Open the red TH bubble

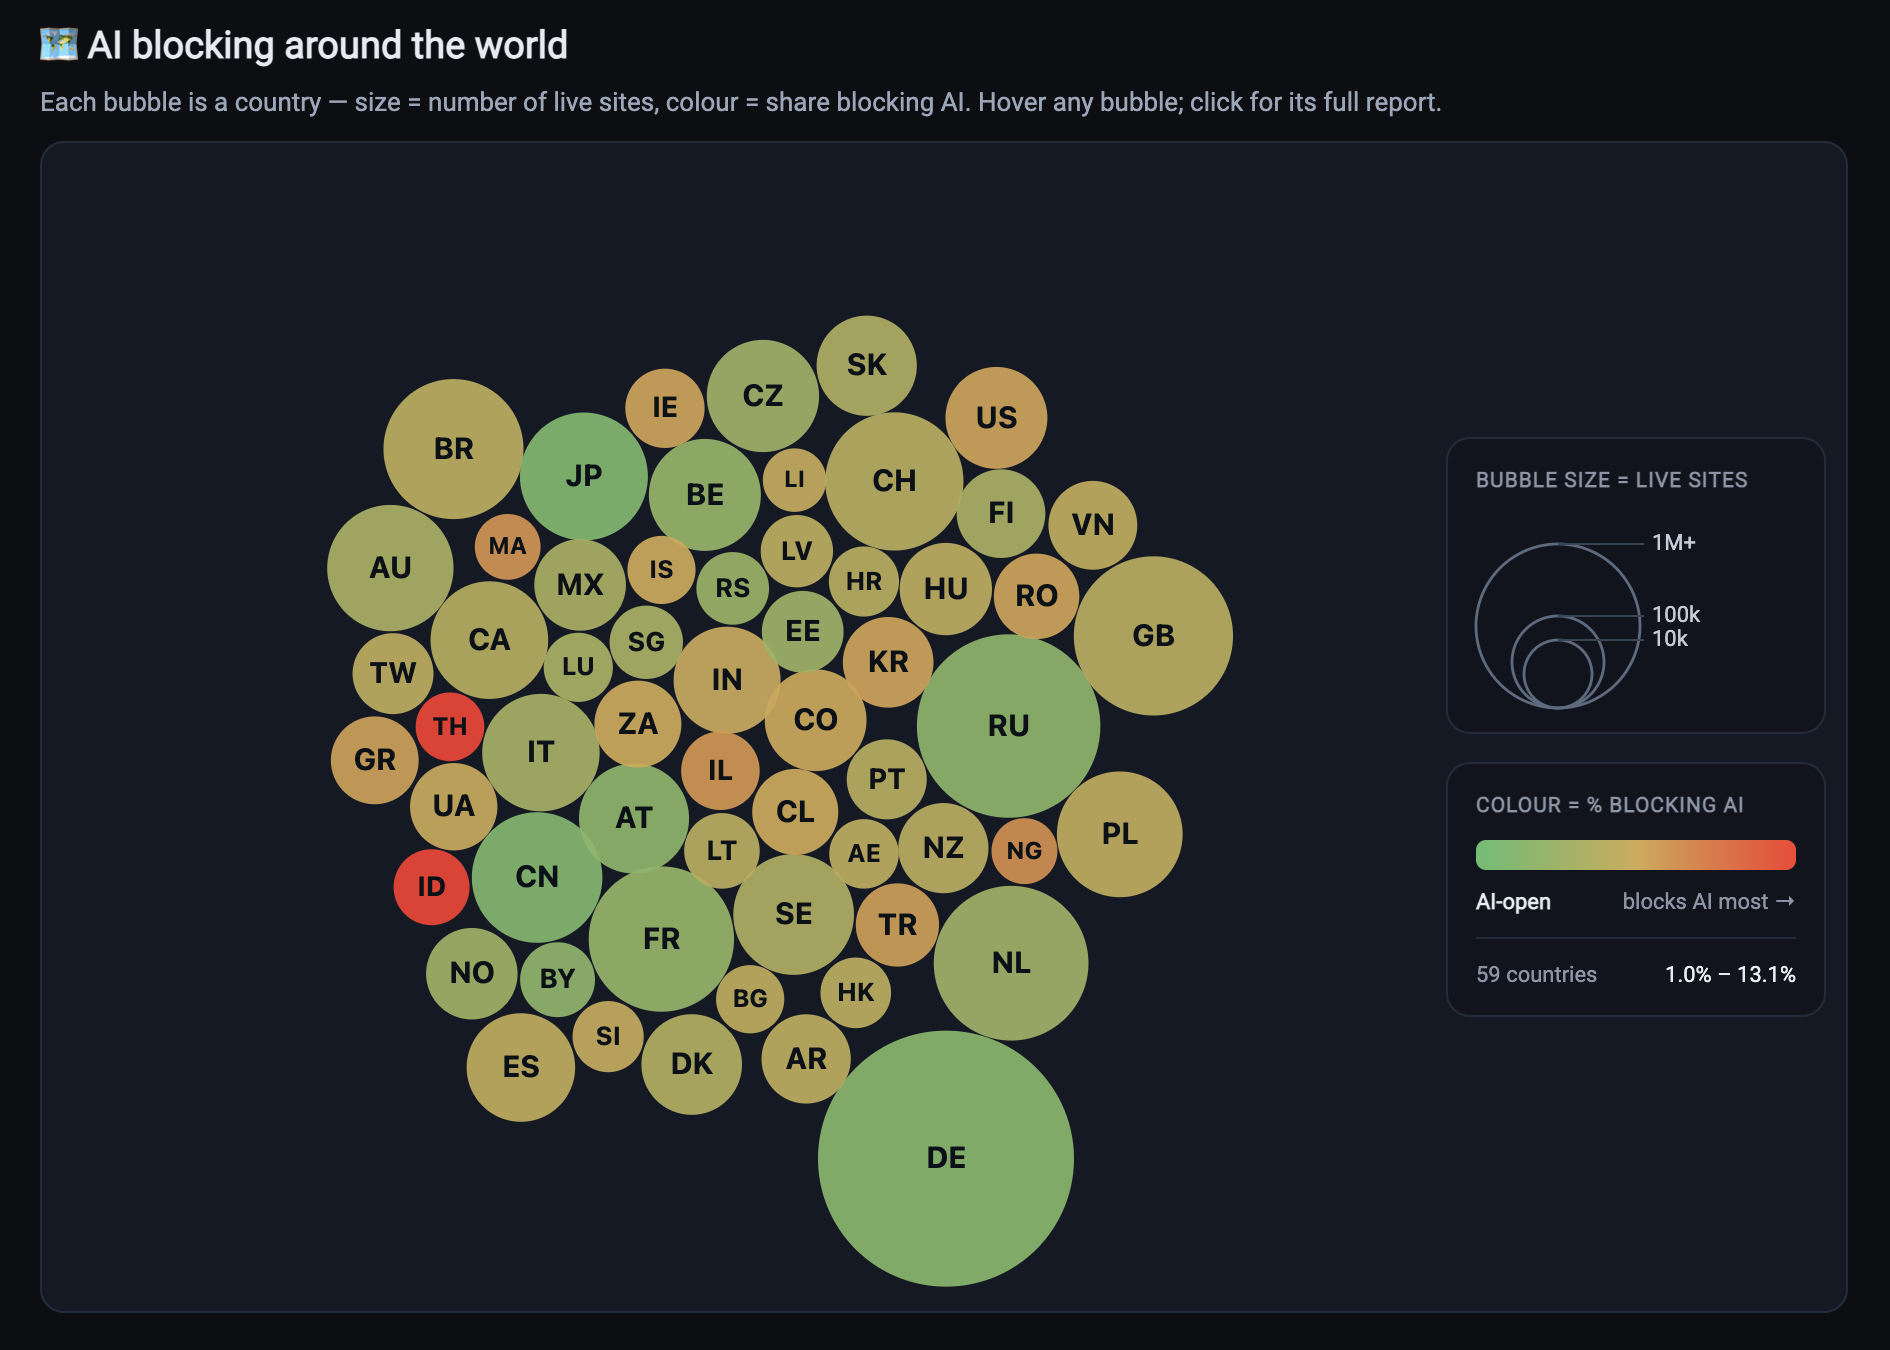point(450,727)
